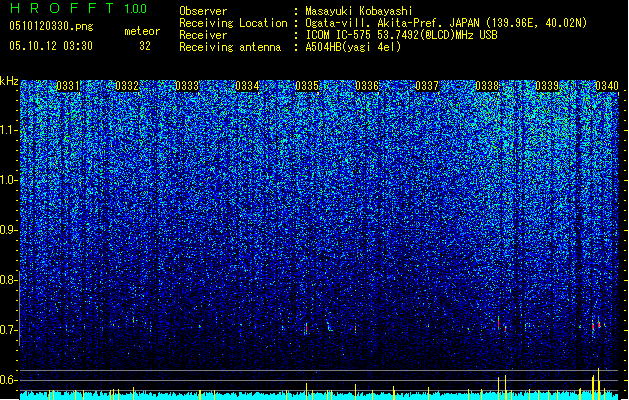This screenshot has width=629, height=400.
Task: Click the Receiver label
Action: pos(203,35)
